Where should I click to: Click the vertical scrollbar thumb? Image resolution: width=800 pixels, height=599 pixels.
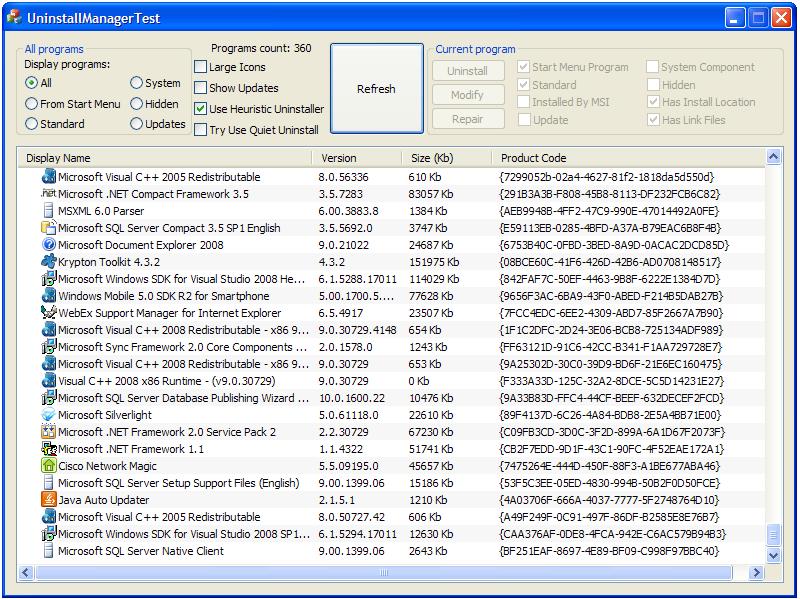coord(773,535)
